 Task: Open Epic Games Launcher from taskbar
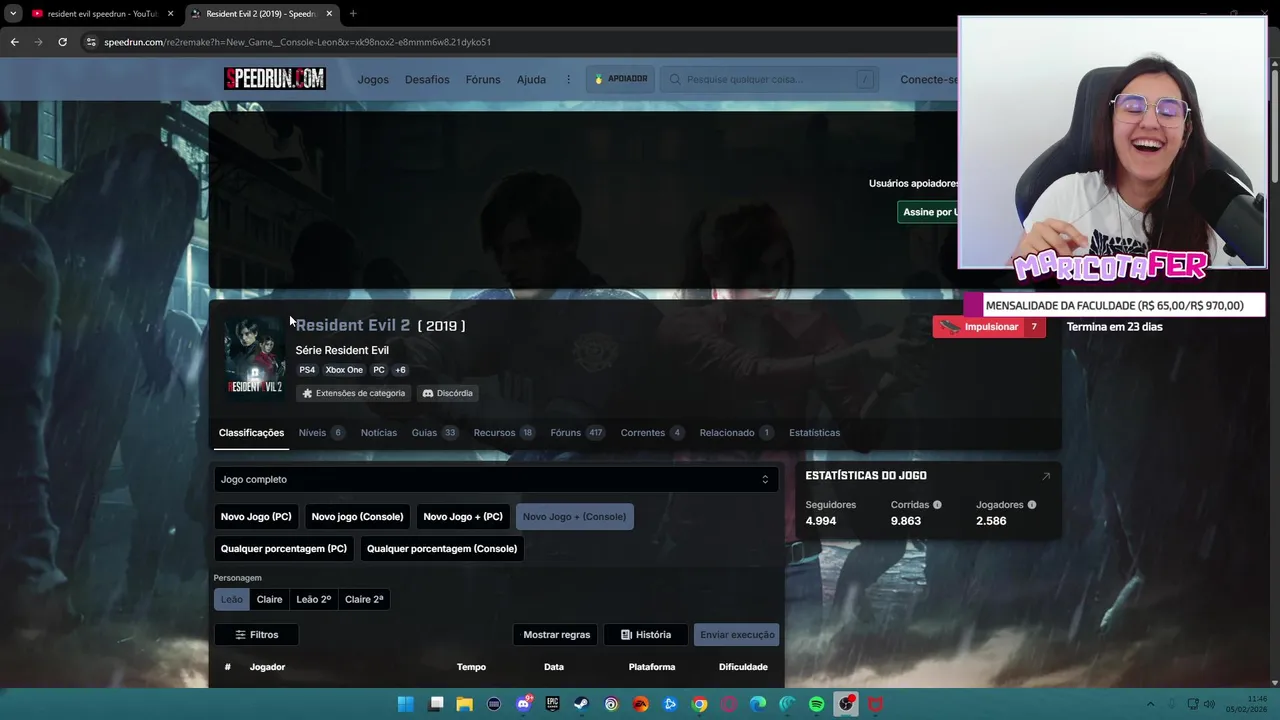tap(552, 704)
